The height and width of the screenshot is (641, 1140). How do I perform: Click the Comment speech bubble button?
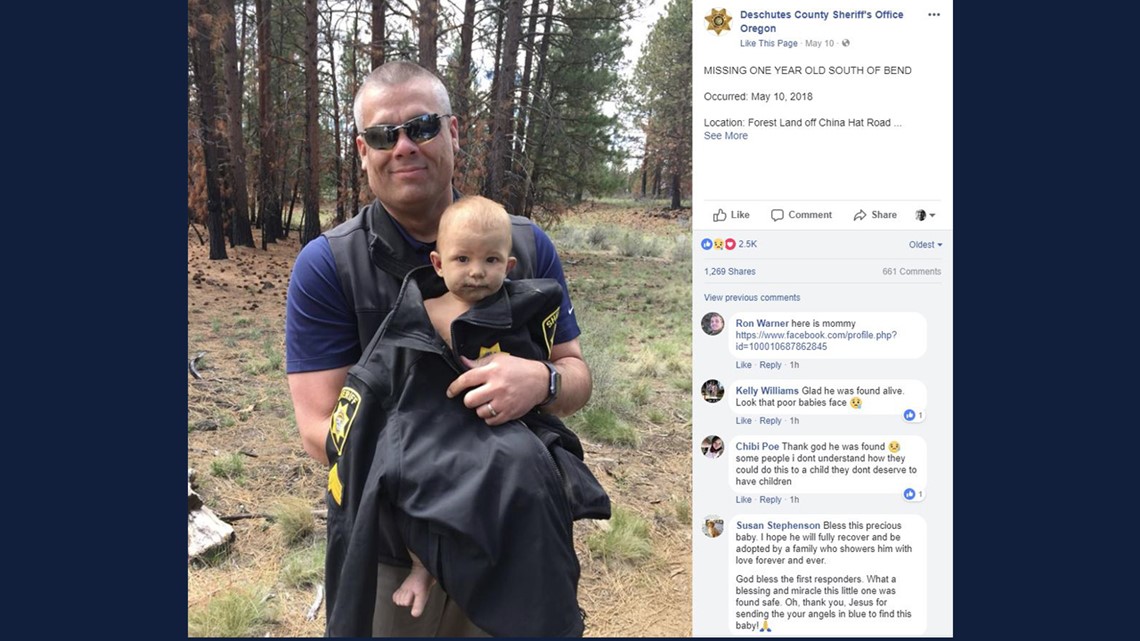click(801, 215)
